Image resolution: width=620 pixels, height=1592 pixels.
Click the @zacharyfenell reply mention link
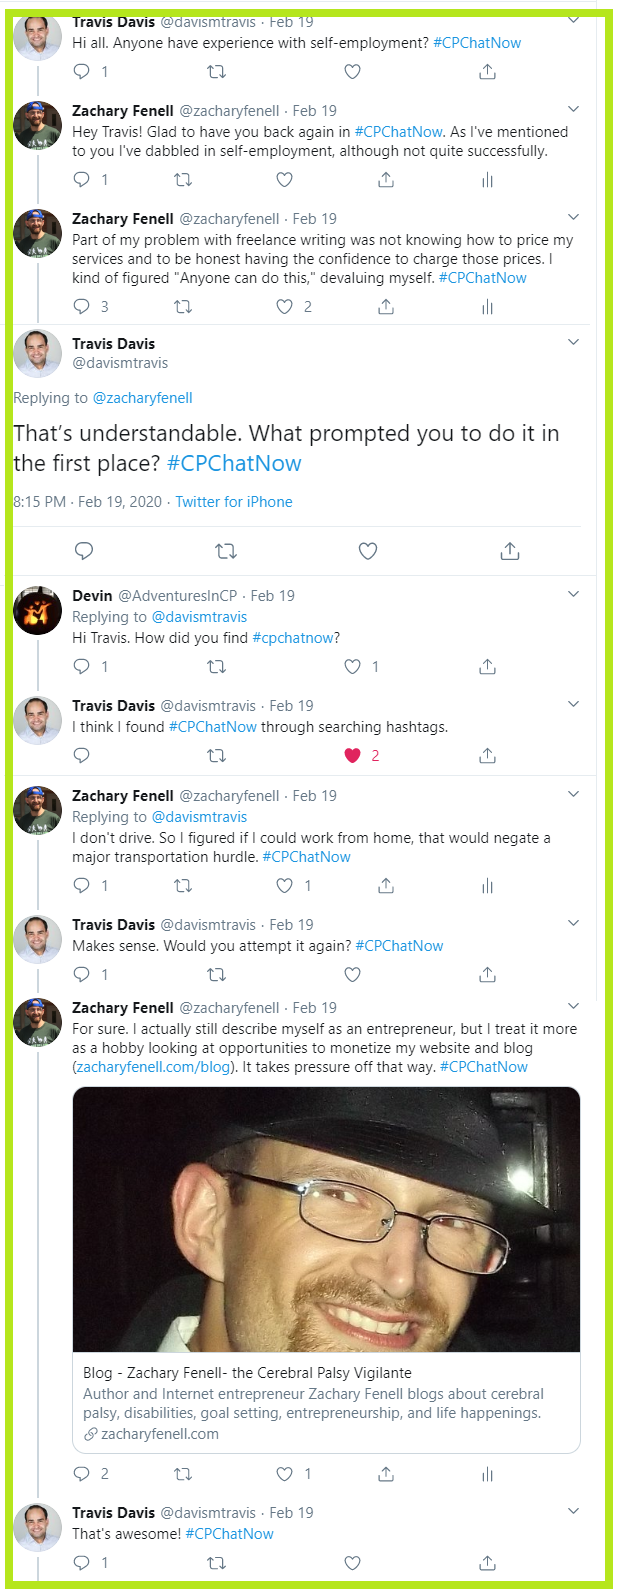tap(142, 398)
